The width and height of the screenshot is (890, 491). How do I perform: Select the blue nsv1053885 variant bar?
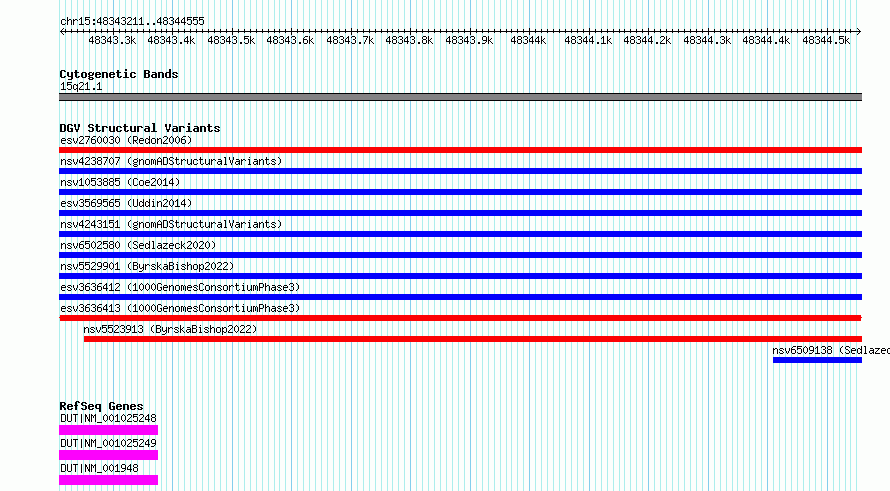(460, 192)
